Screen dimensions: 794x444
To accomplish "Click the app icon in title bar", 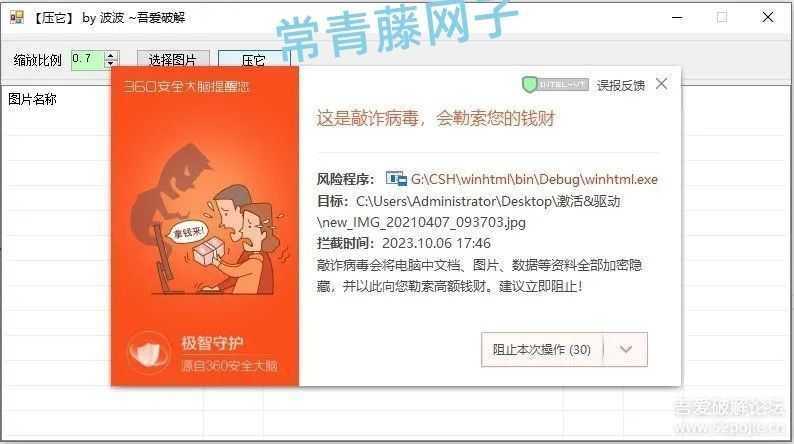I will tap(17, 18).
